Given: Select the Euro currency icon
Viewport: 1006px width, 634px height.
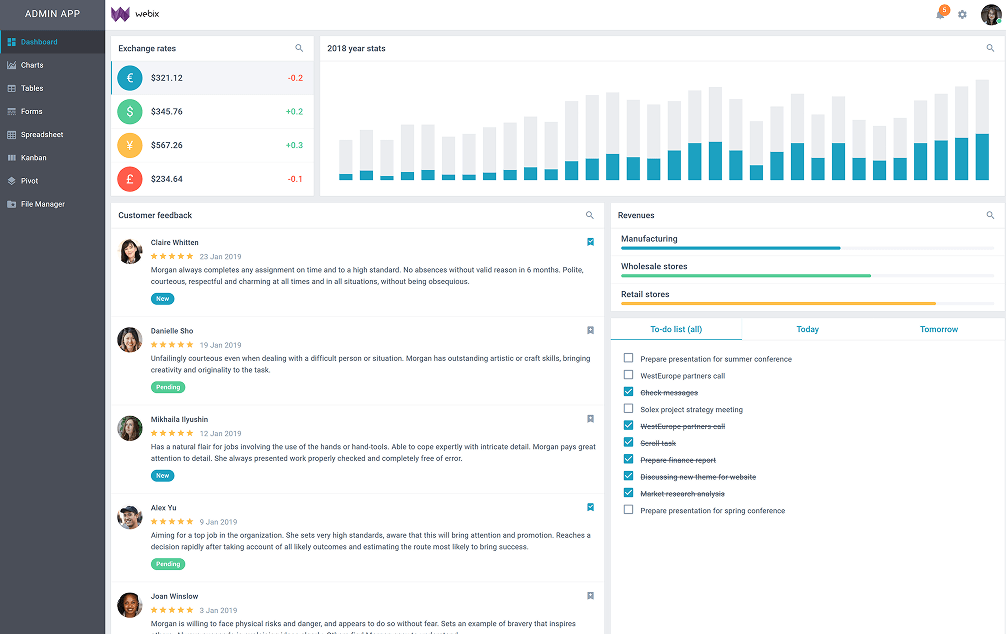Looking at the screenshot, I should 130,78.
